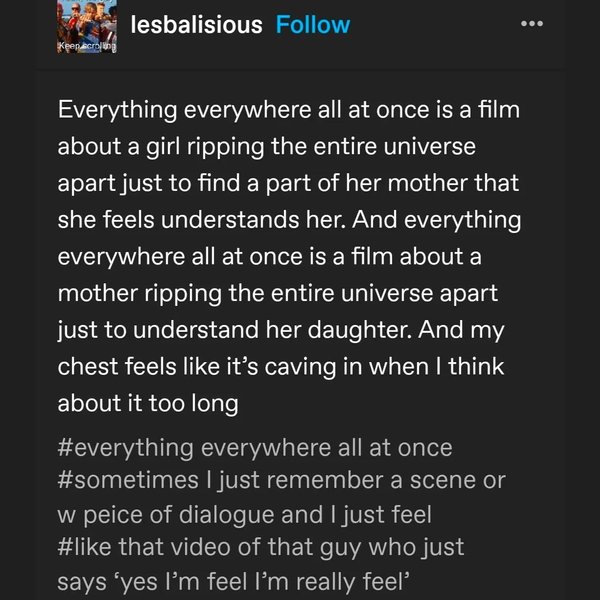Open the three-dot post options menu
Image resolution: width=600 pixels, height=600 pixels.
coord(533,24)
